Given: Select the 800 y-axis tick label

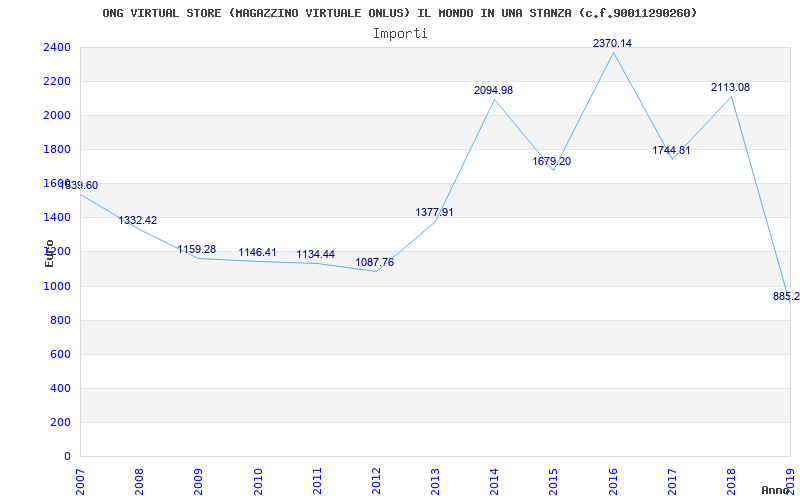Looking at the screenshot, I should 60,320.
